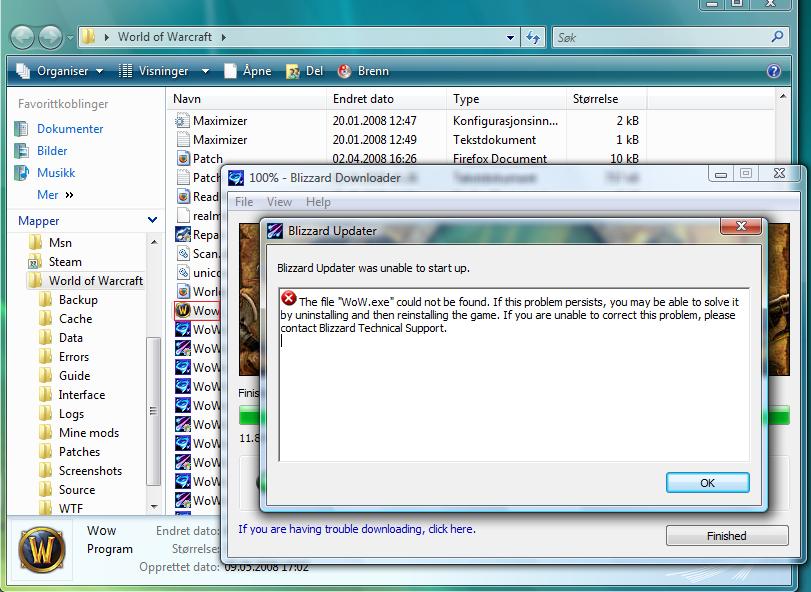The width and height of the screenshot is (811, 592).
Task: Click inside the Blizzard Updater error message box
Action: tap(514, 375)
